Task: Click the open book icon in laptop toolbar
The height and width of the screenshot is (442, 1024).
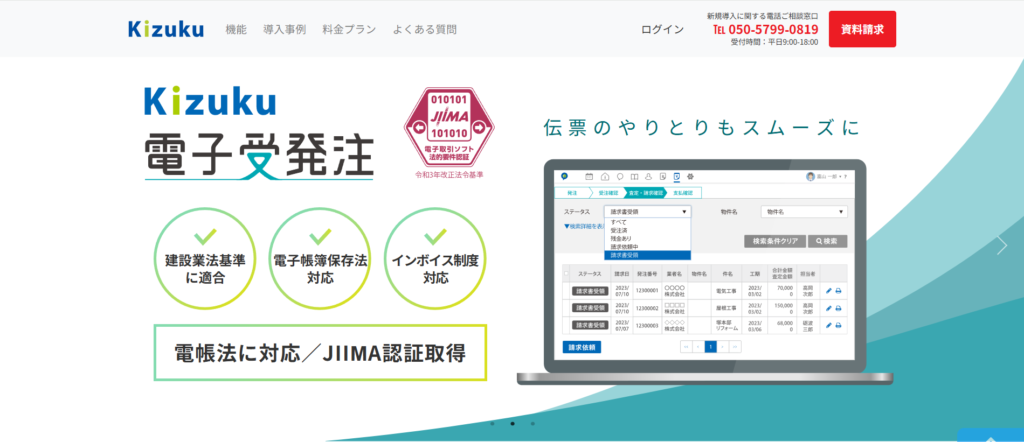Action: point(634,176)
